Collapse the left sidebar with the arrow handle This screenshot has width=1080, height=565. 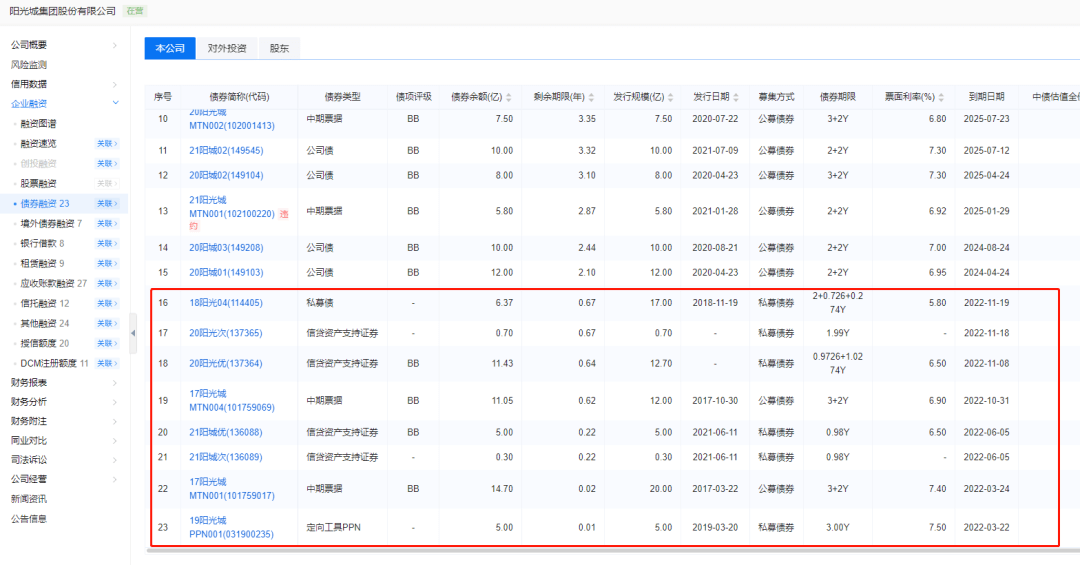pyautogui.click(x=133, y=333)
